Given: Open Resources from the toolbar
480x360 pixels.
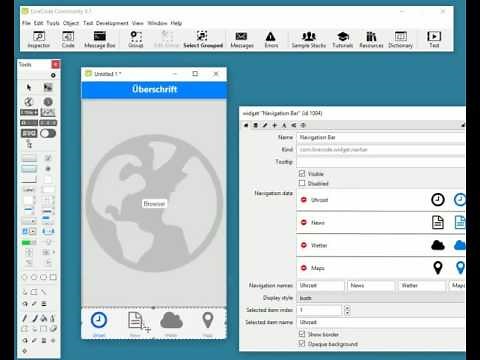Looking at the screenshot, I should coord(371,39).
